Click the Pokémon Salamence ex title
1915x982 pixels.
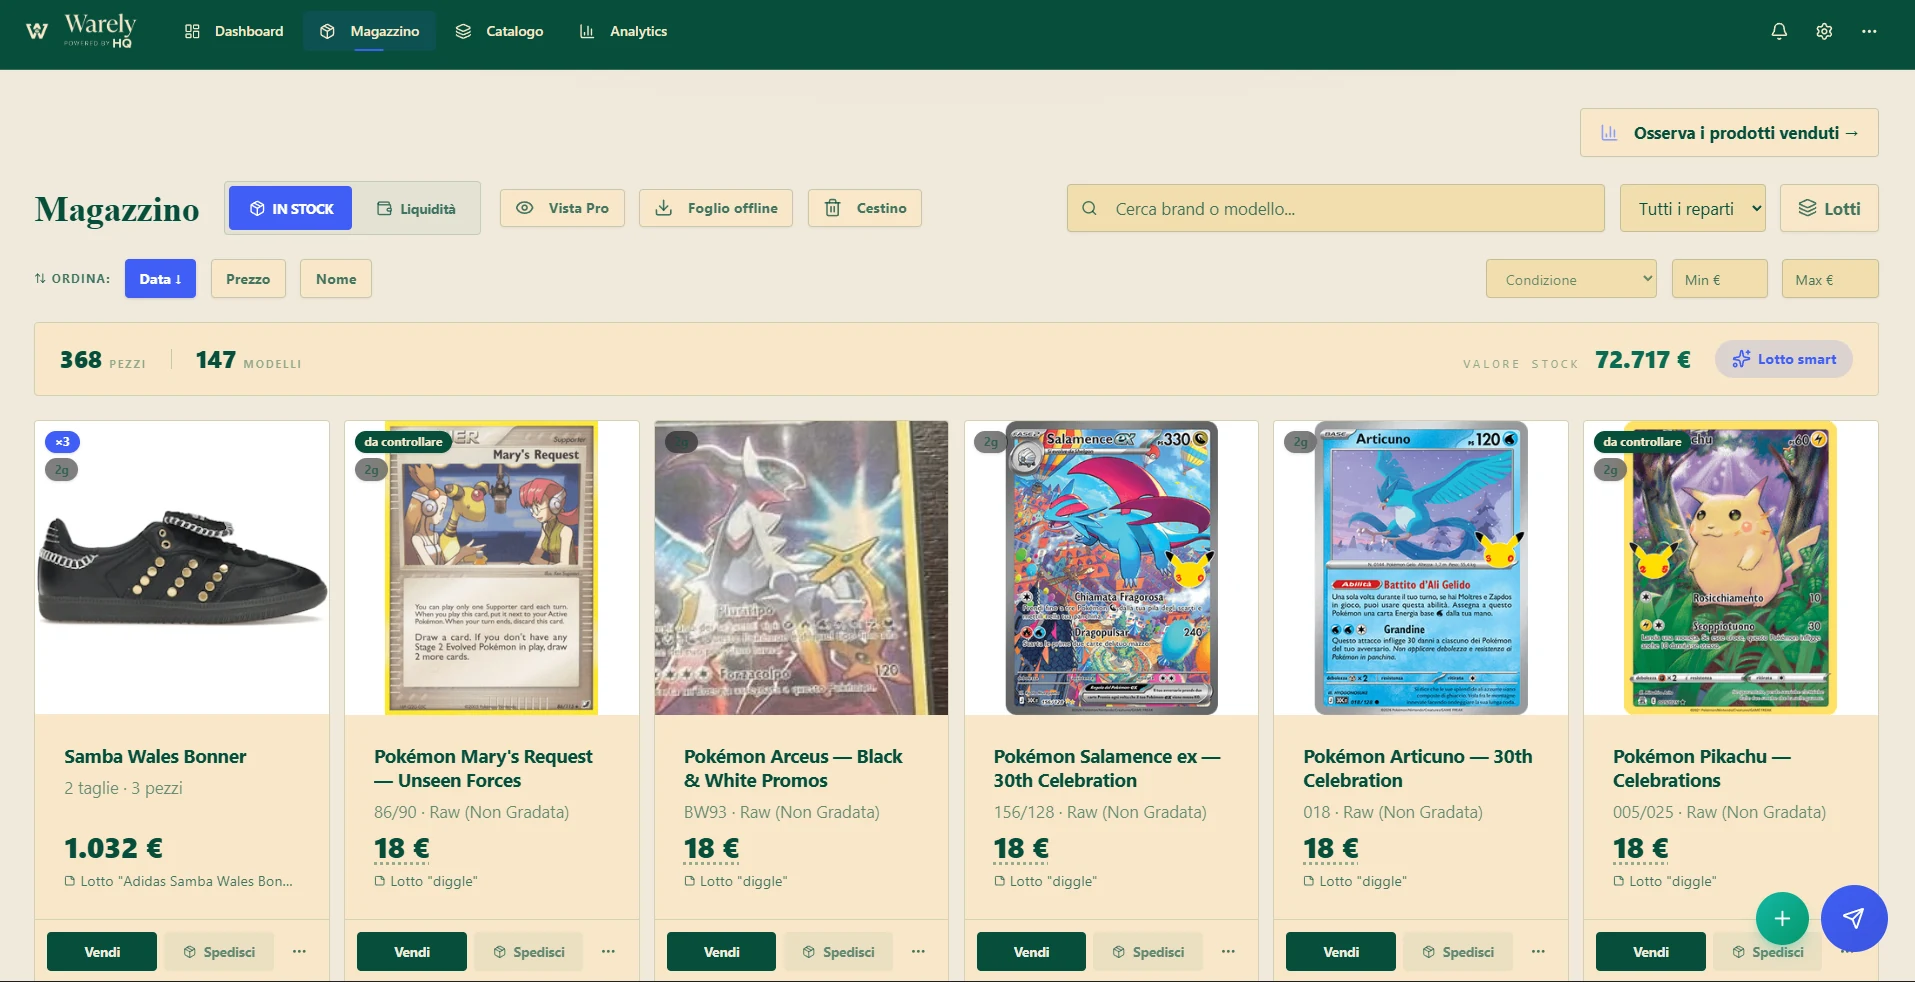1107,768
